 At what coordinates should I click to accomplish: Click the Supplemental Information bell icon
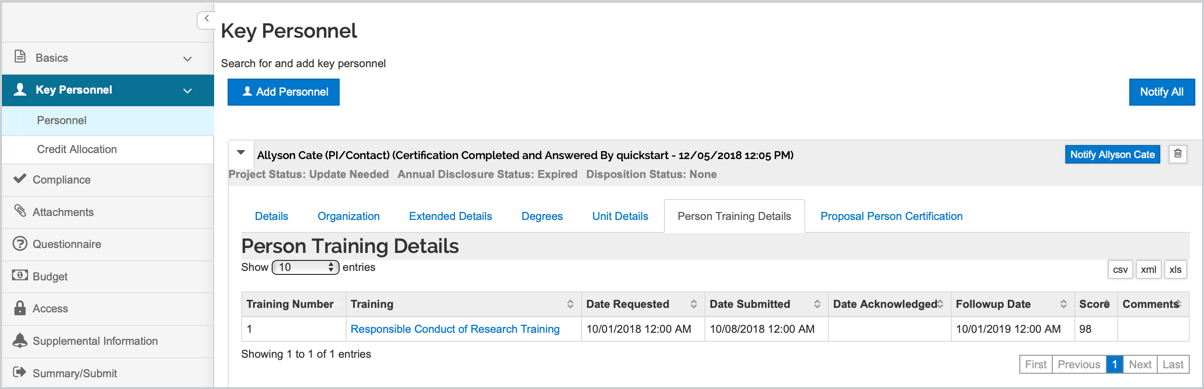pyautogui.click(x=20, y=340)
